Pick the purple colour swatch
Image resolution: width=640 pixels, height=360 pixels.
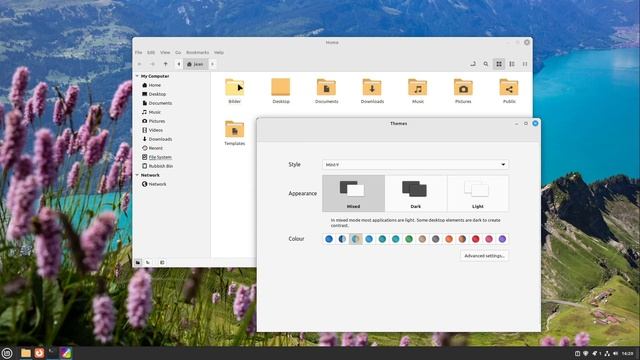click(502, 239)
